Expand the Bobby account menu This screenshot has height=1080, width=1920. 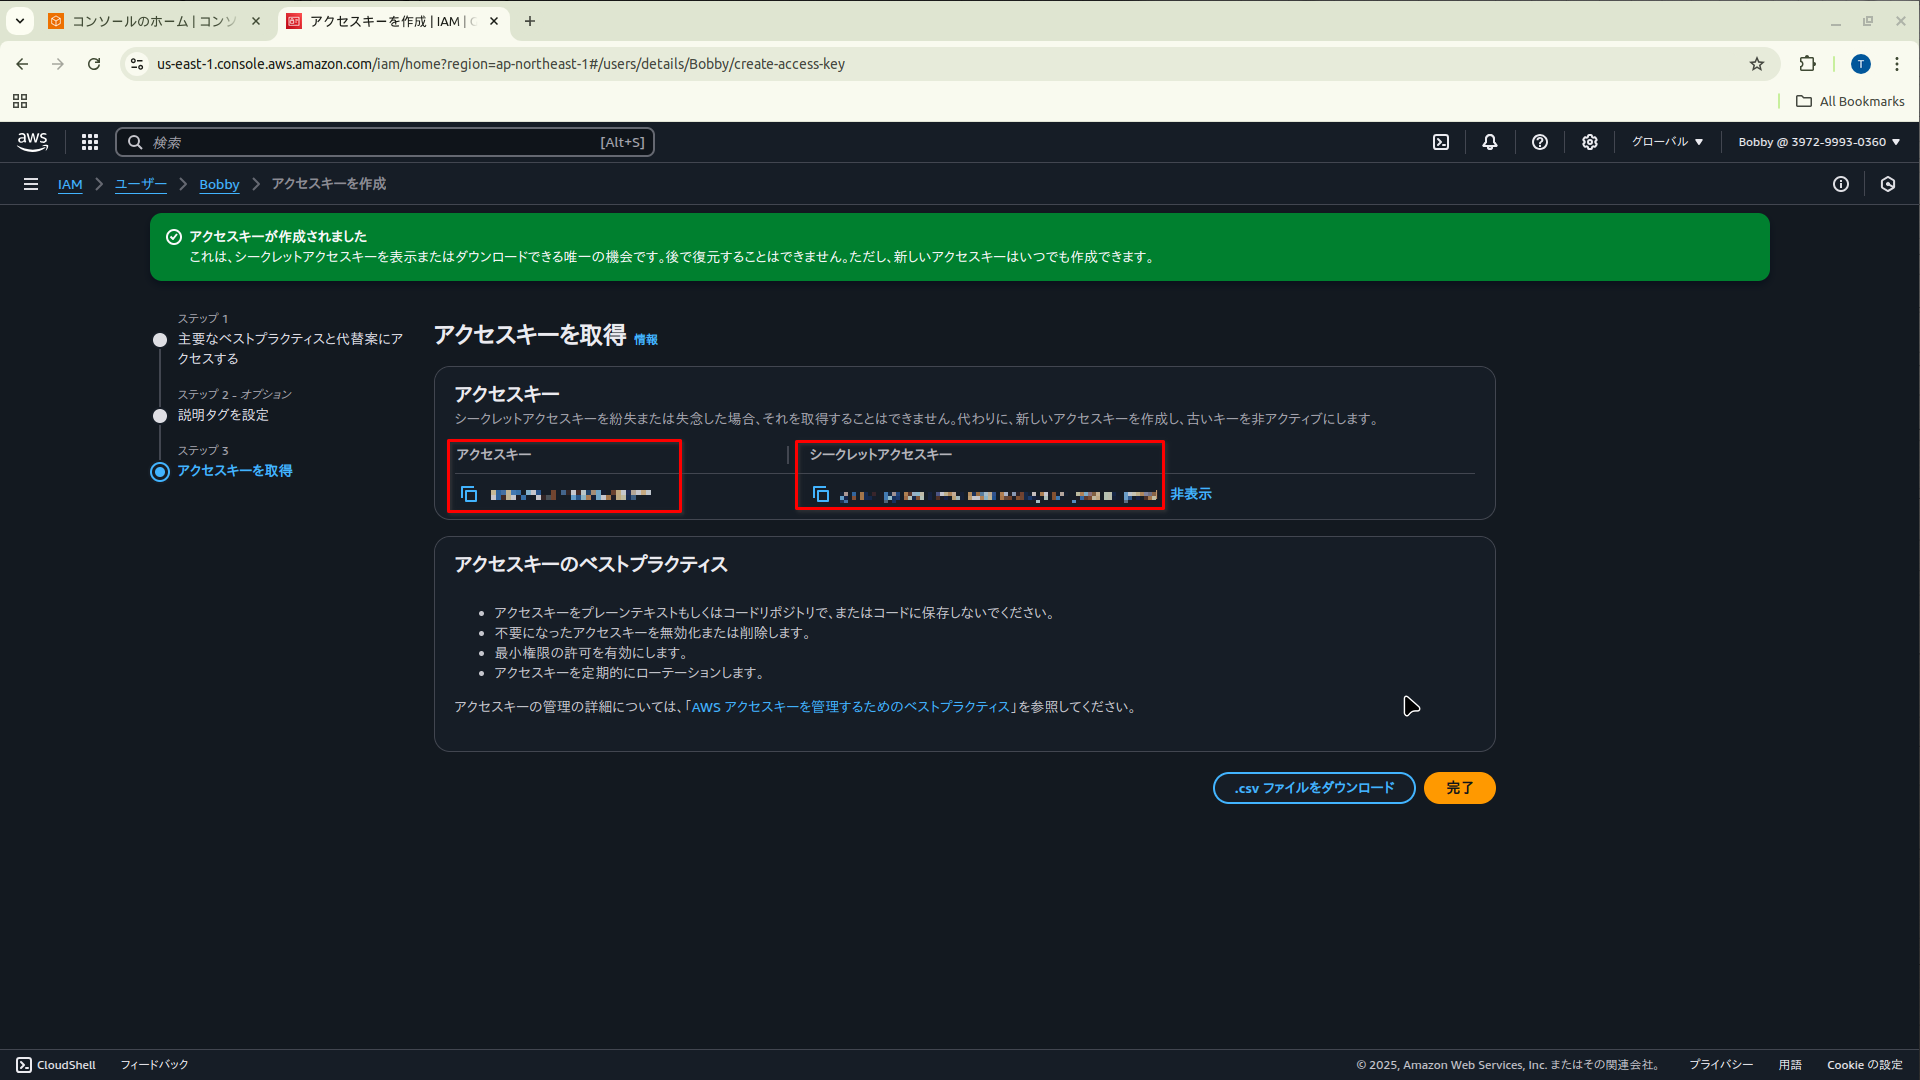tap(1819, 142)
